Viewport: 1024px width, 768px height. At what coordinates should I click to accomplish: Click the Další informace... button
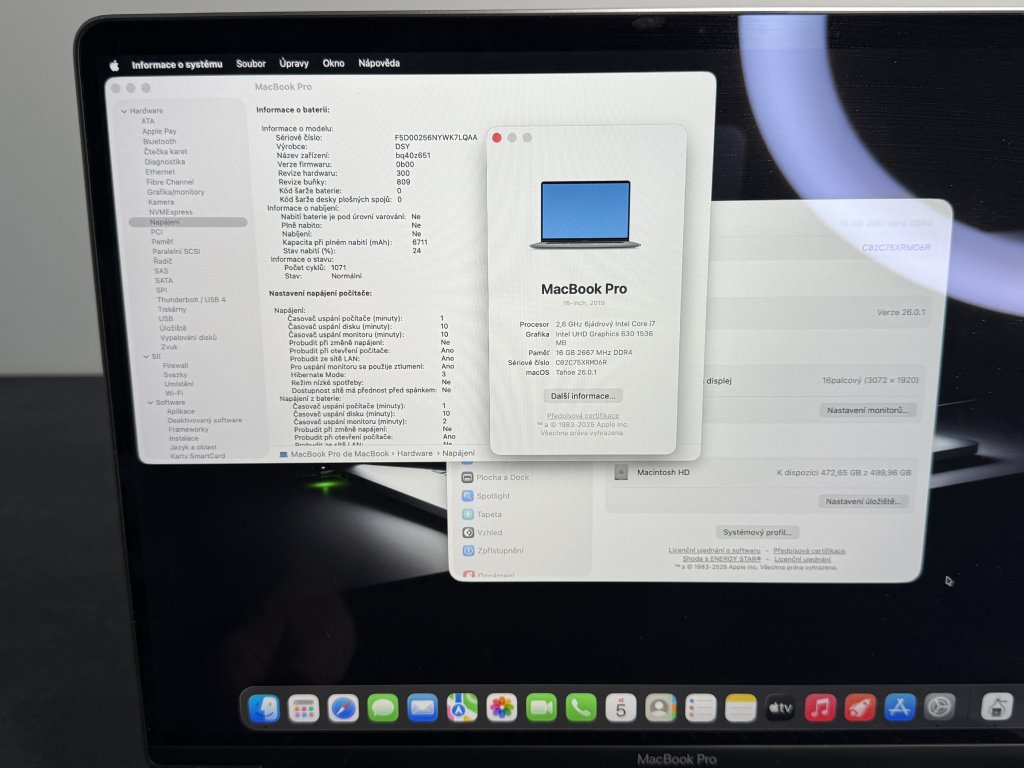coord(583,396)
